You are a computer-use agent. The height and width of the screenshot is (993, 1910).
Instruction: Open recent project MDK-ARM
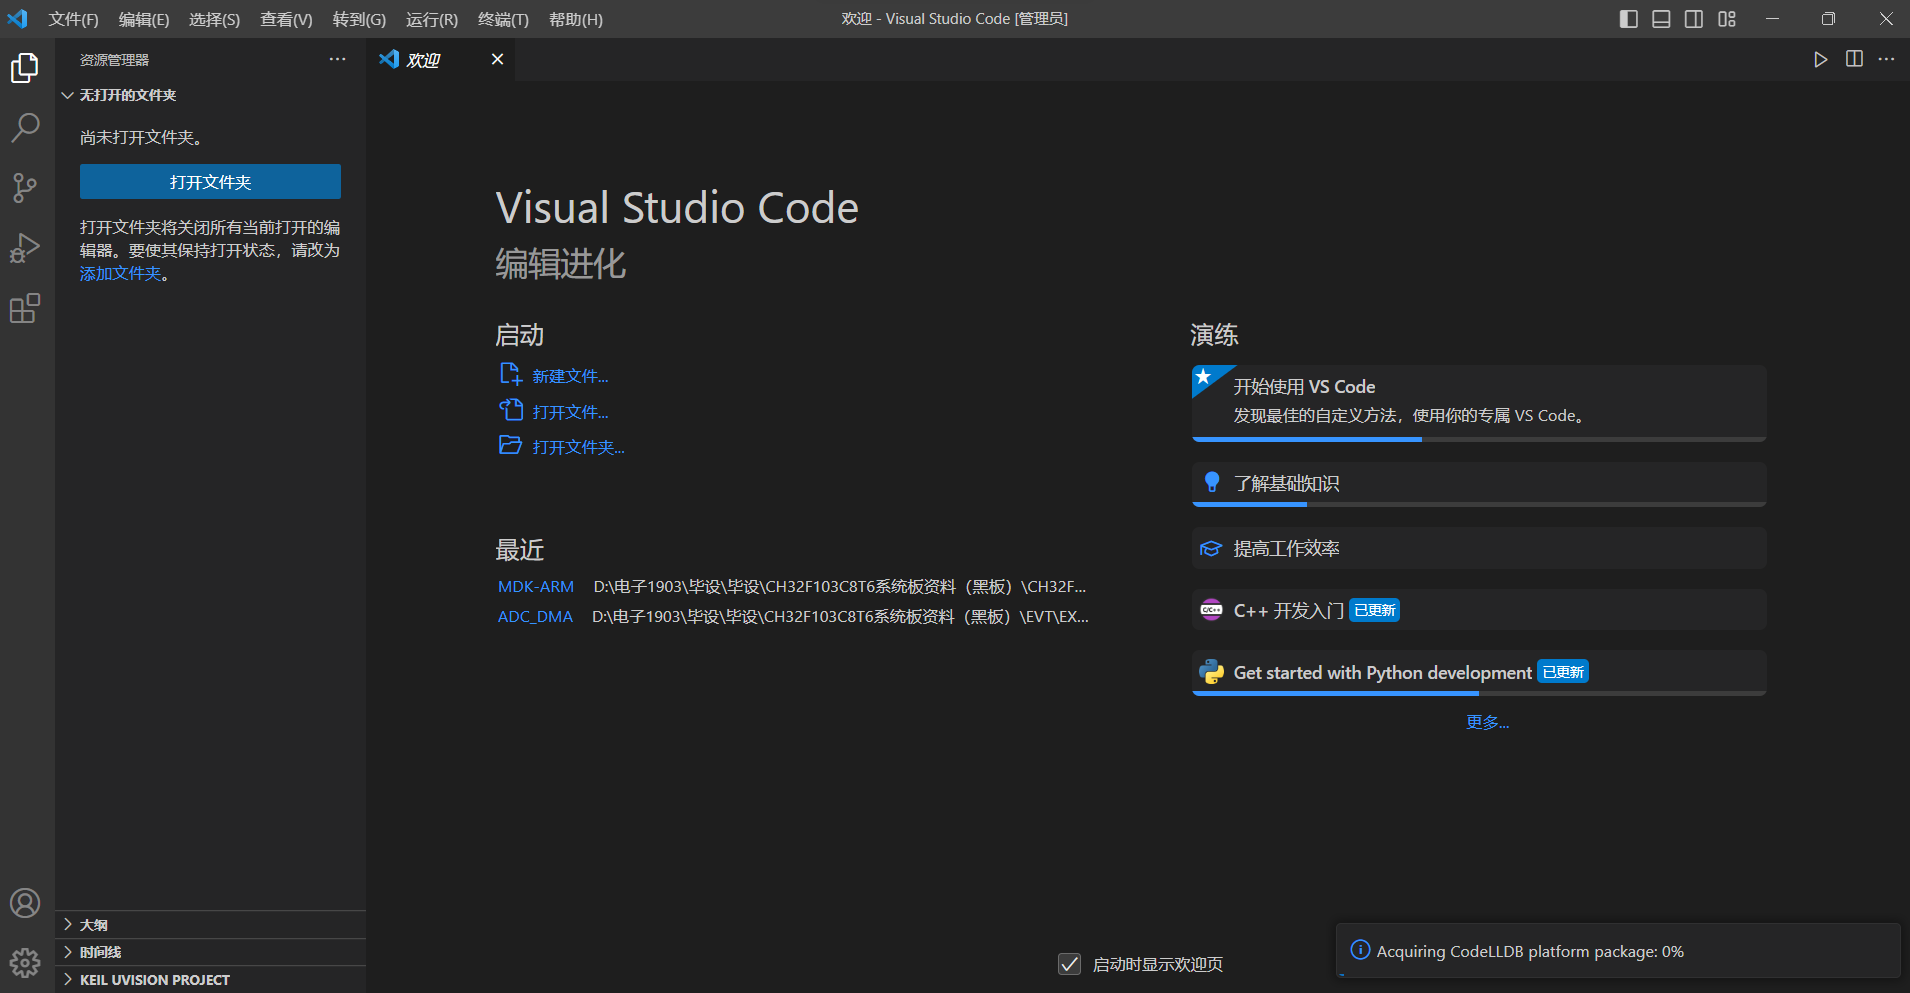(x=536, y=586)
